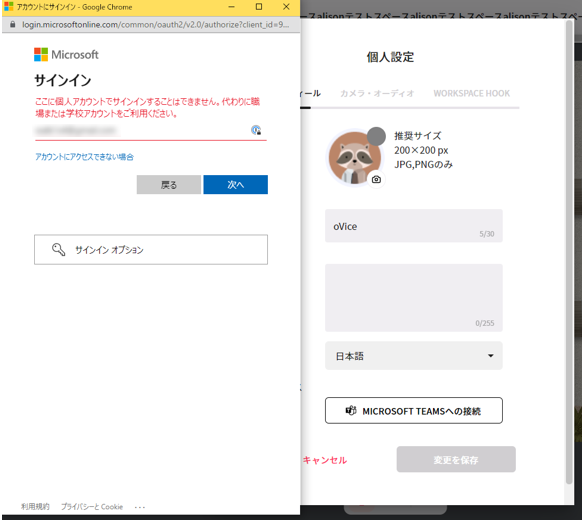Open the アカウントにアクセスできない場合 link
The image size is (582, 521).
[x=84, y=157]
